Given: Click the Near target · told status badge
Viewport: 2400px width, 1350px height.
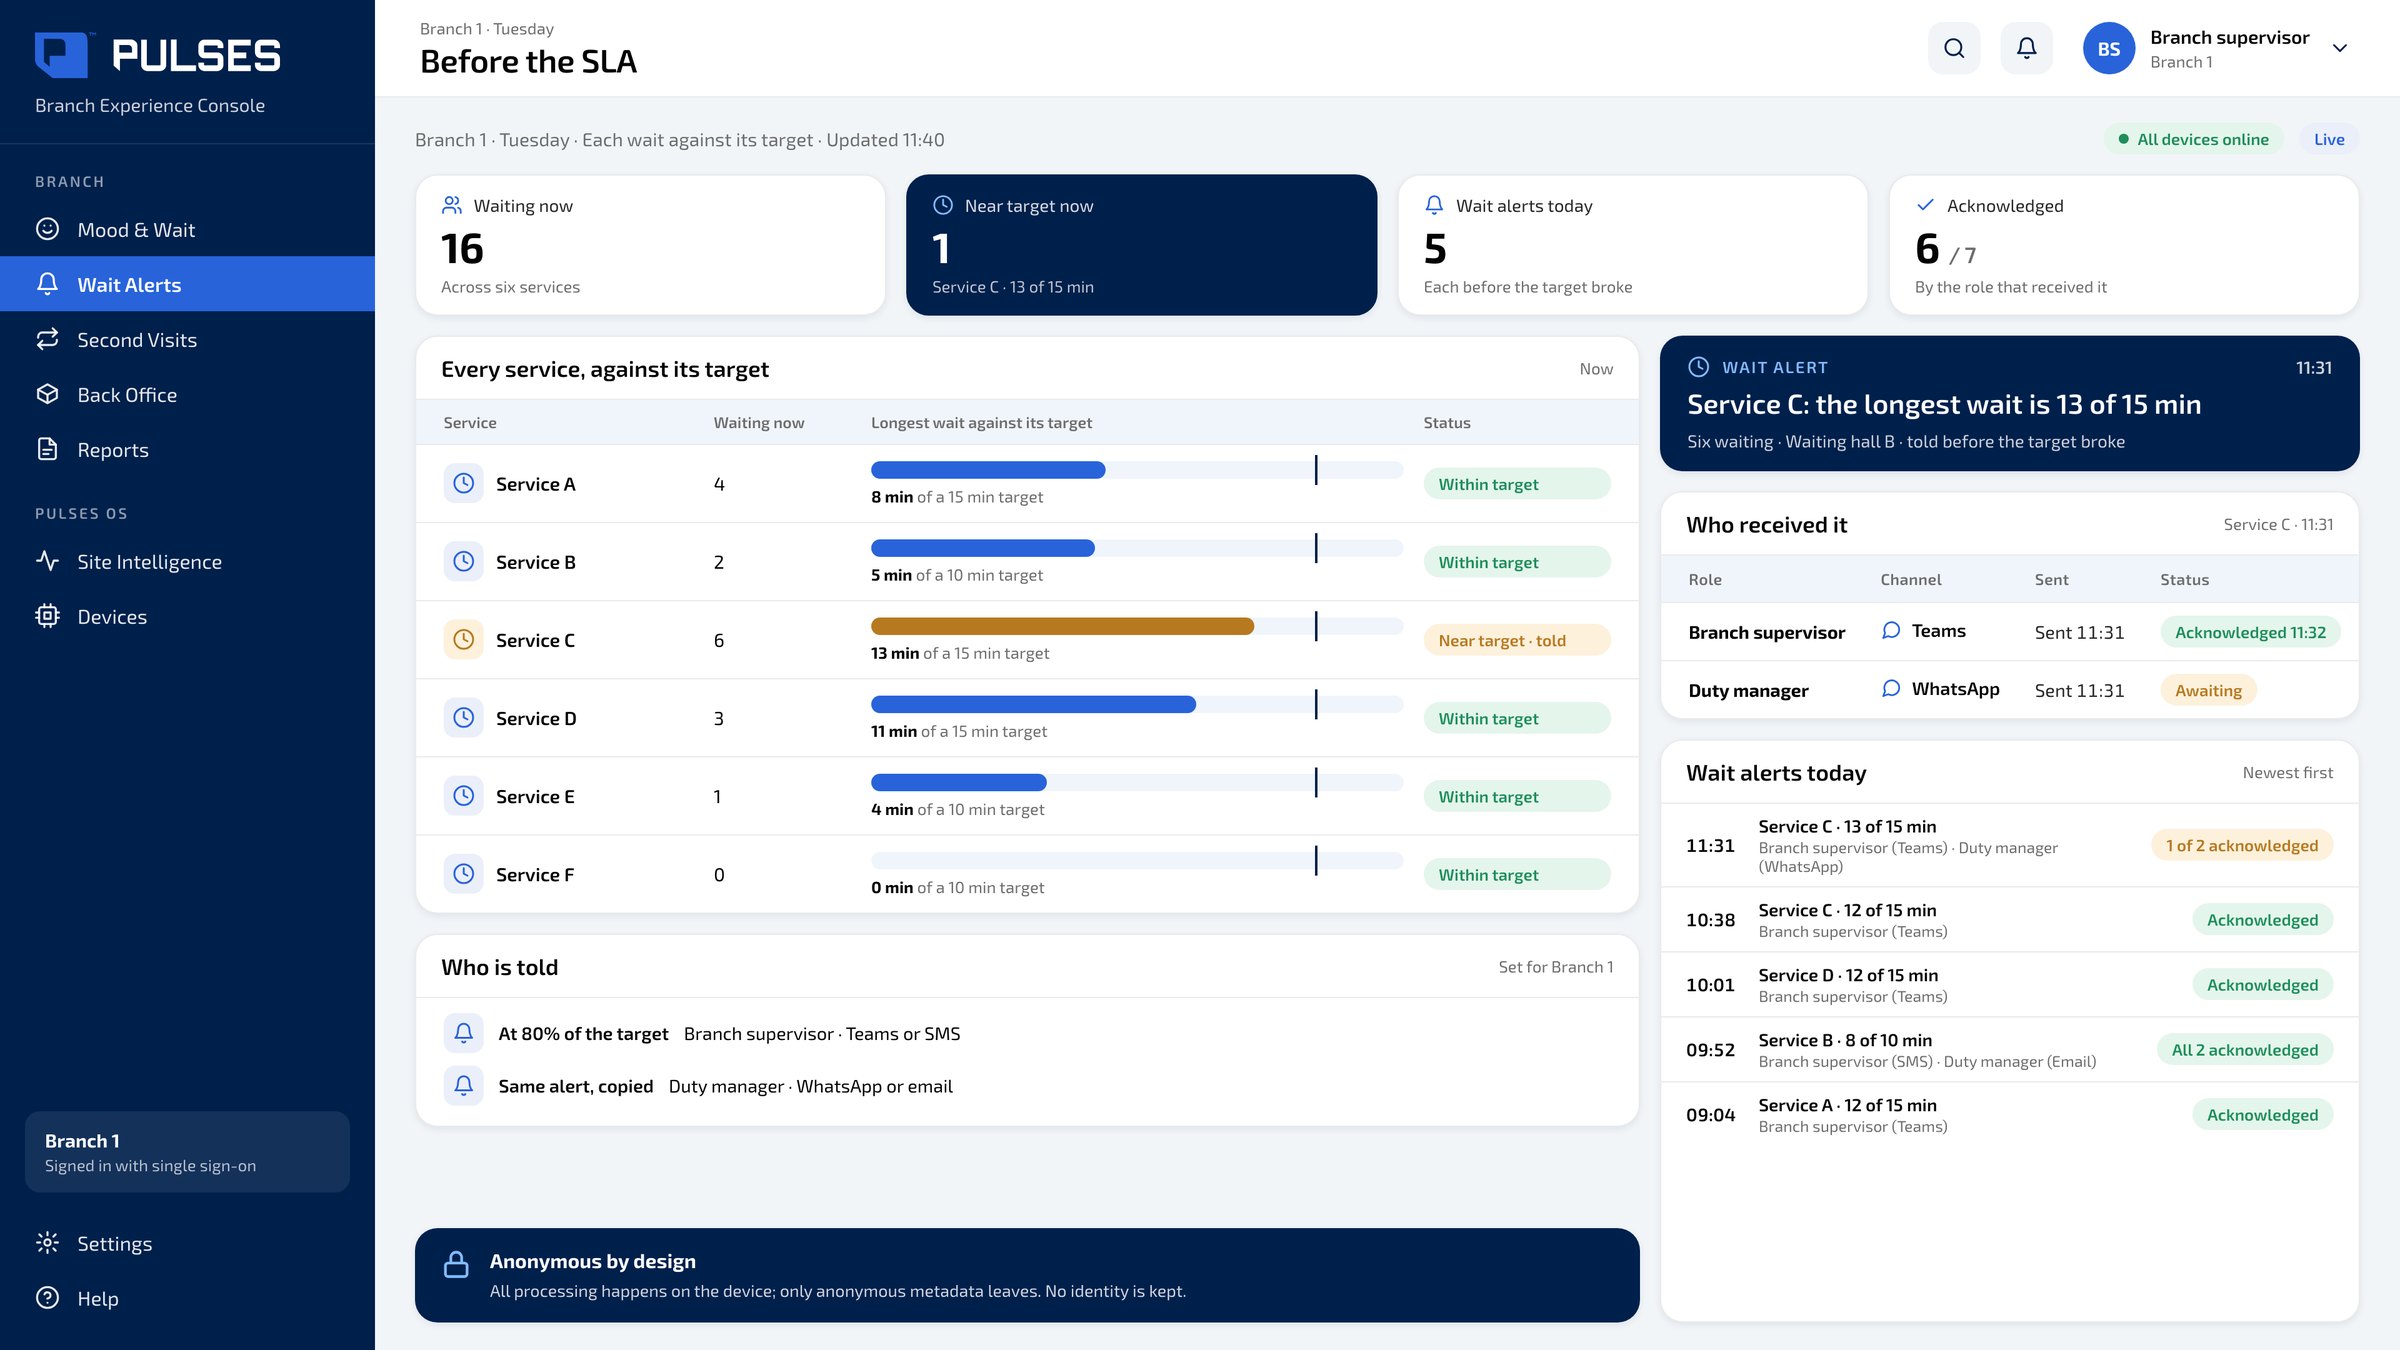Looking at the screenshot, I should (1516, 640).
